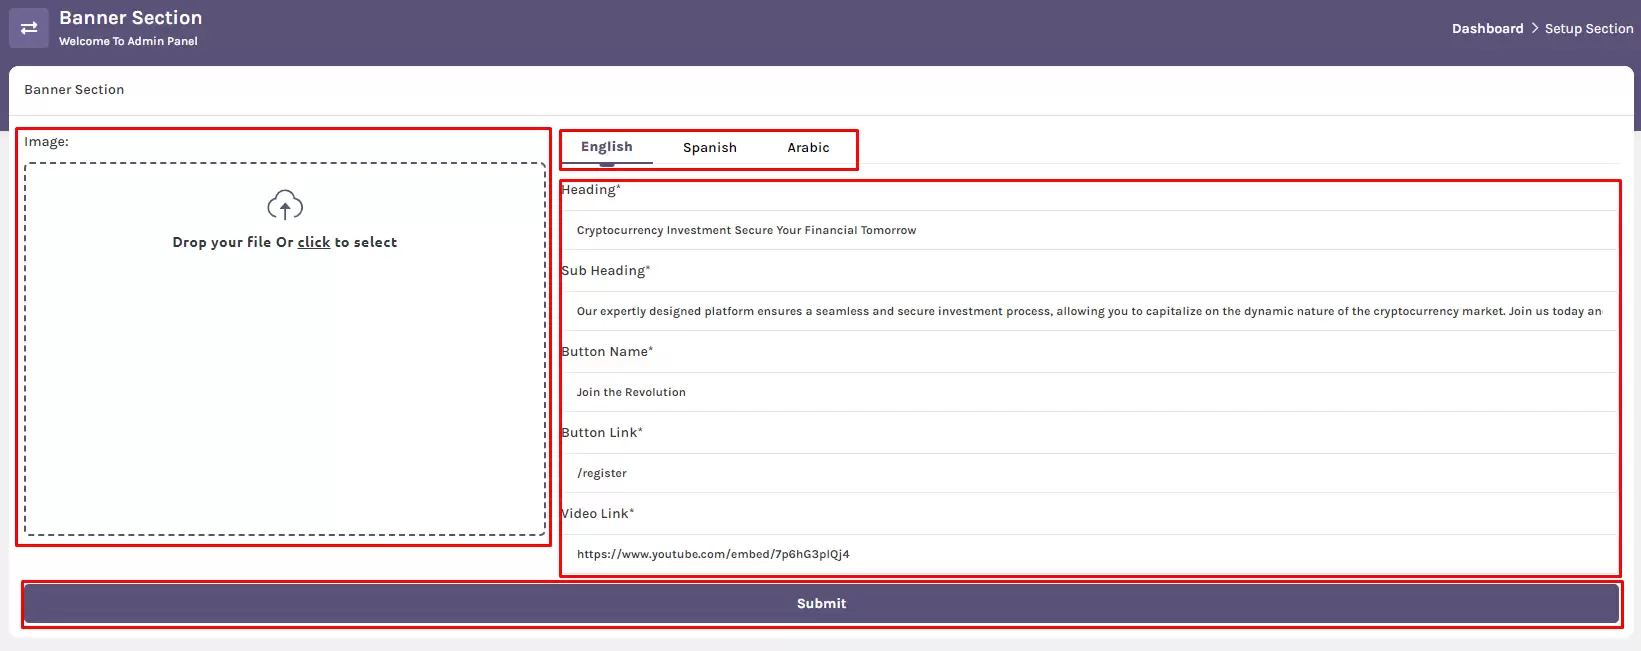Switch to the Spanish language tab
Image resolution: width=1641 pixels, height=651 pixels.
tap(710, 147)
